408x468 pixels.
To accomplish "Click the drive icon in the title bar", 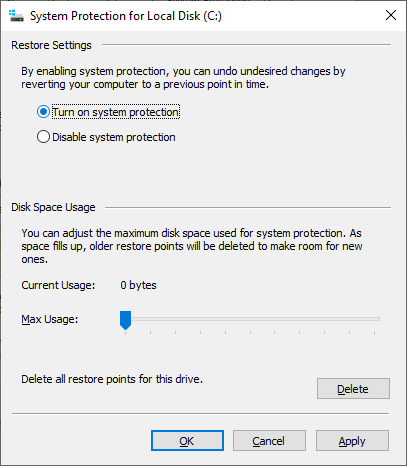I will pyautogui.click(x=16, y=16).
